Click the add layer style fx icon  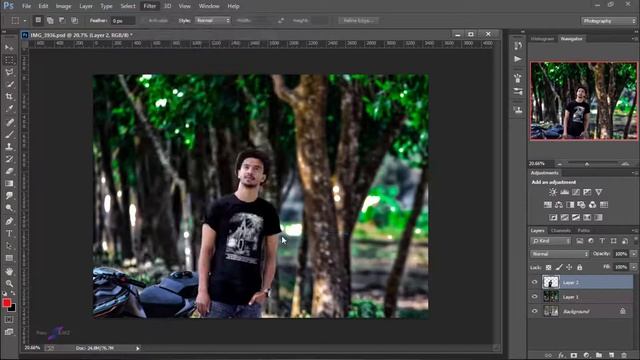point(561,356)
